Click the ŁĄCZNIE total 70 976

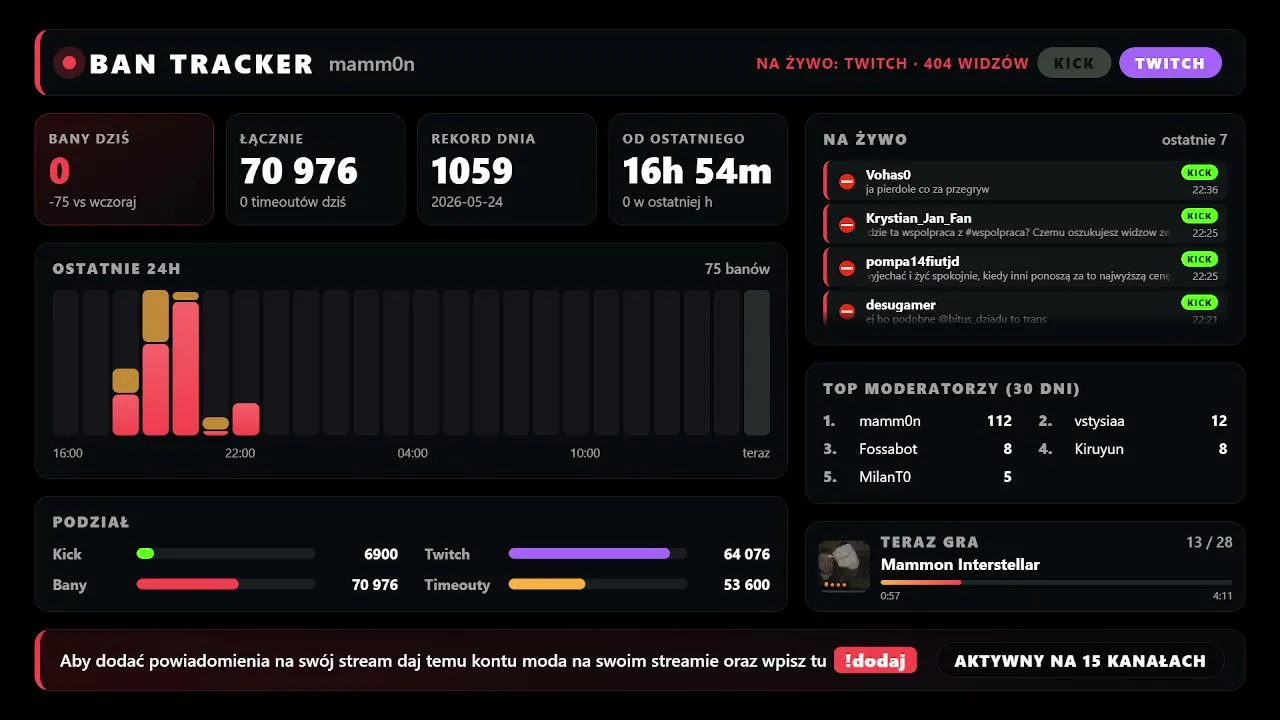click(299, 171)
